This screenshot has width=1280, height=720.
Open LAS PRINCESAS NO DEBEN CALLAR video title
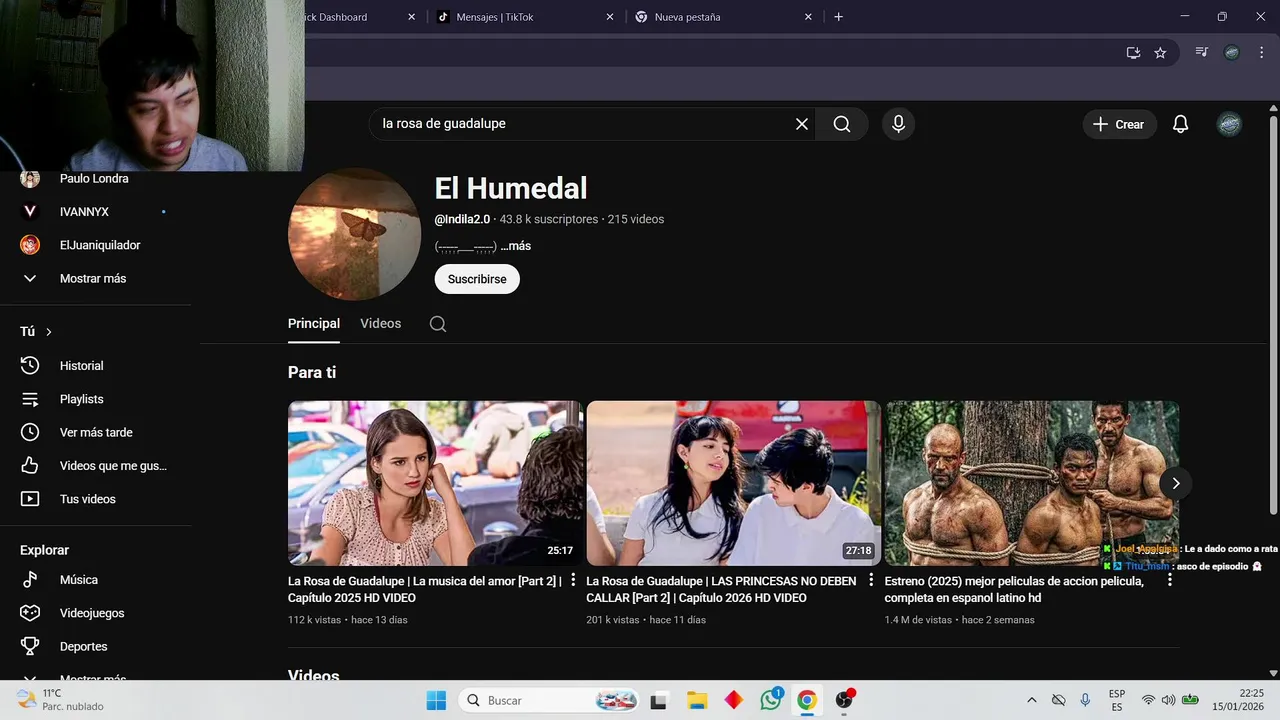click(x=721, y=589)
